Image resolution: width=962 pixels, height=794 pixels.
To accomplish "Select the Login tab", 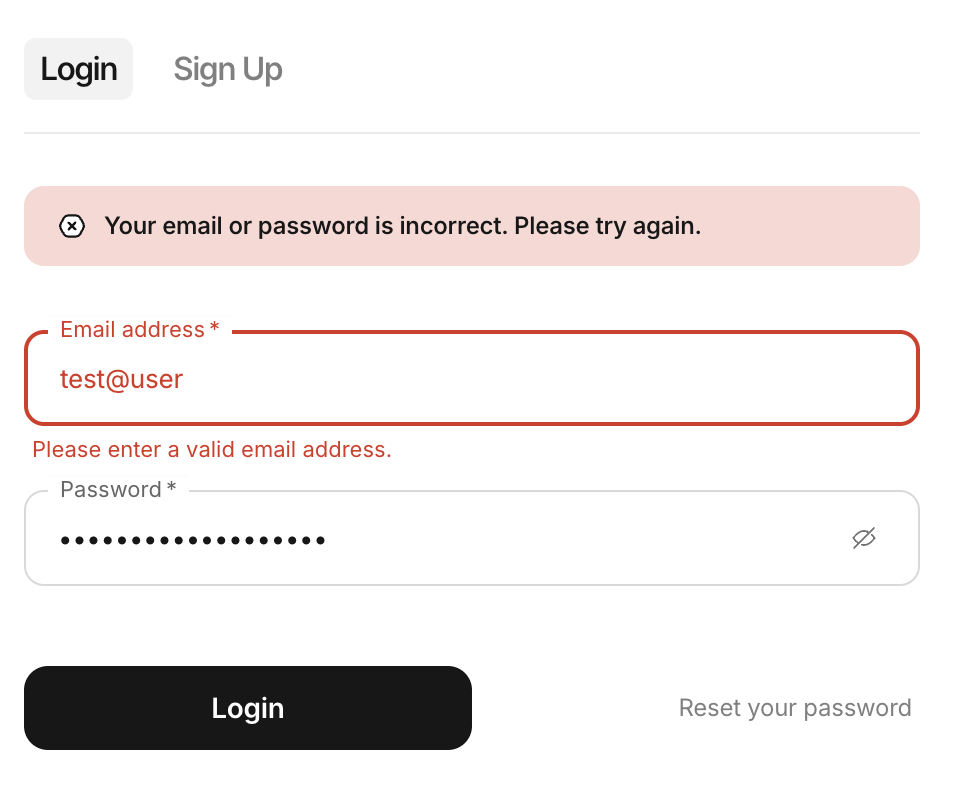I will coord(79,69).
